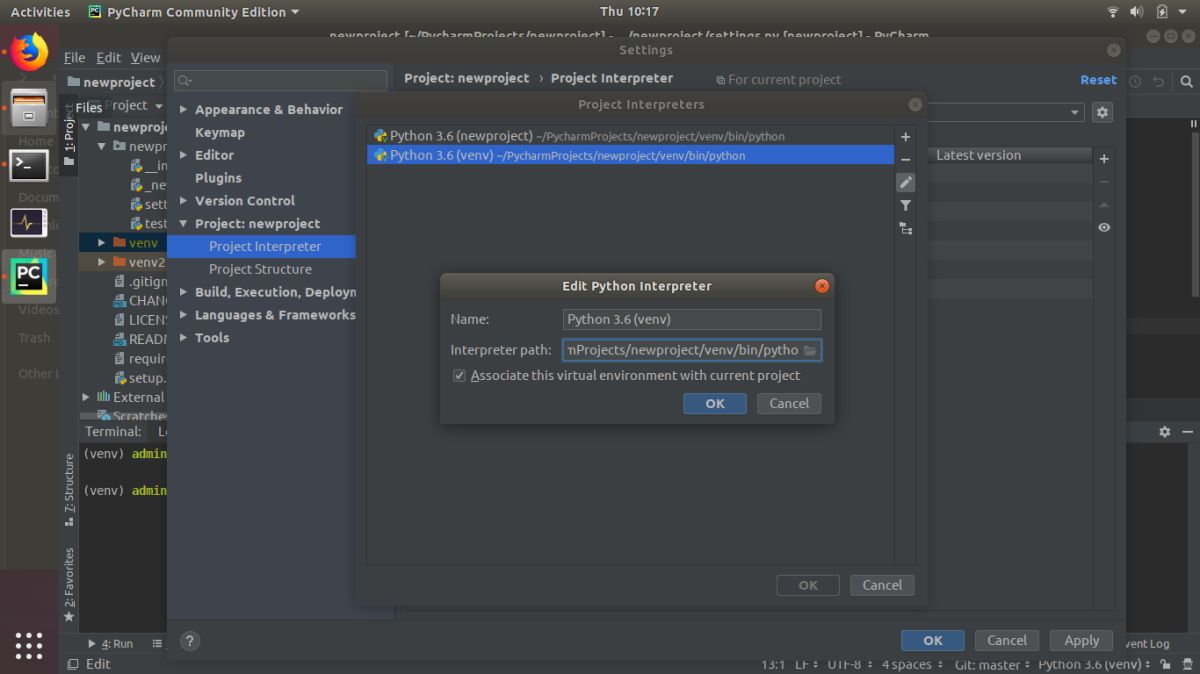The image size is (1200, 674).
Task: Select Plugins in settings list
Action: coord(218,178)
